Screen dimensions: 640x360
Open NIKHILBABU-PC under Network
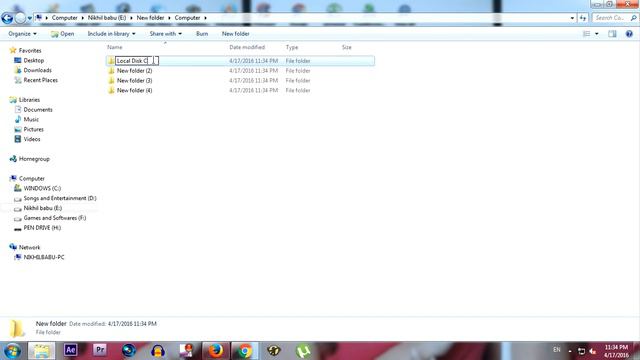44,257
